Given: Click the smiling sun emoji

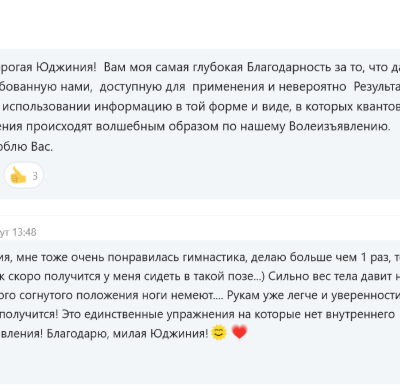Looking at the screenshot, I should (x=219, y=333).
